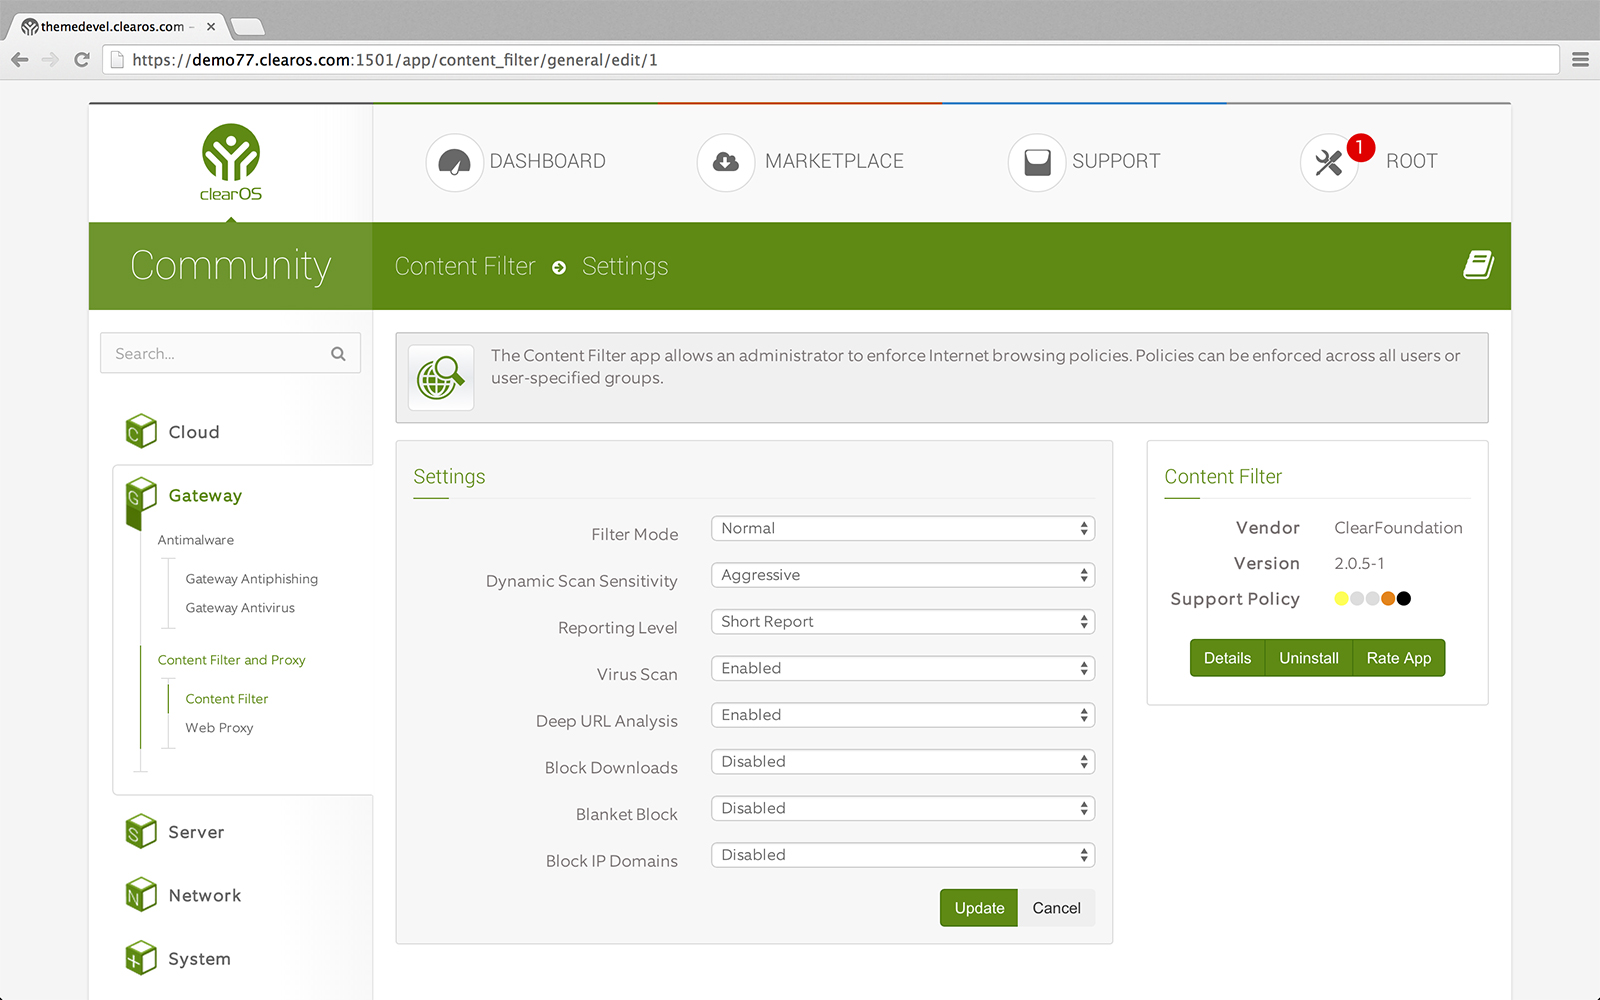Screen dimensions: 1600x1000
Task: Click the yellow support policy dot
Action: click(1341, 599)
